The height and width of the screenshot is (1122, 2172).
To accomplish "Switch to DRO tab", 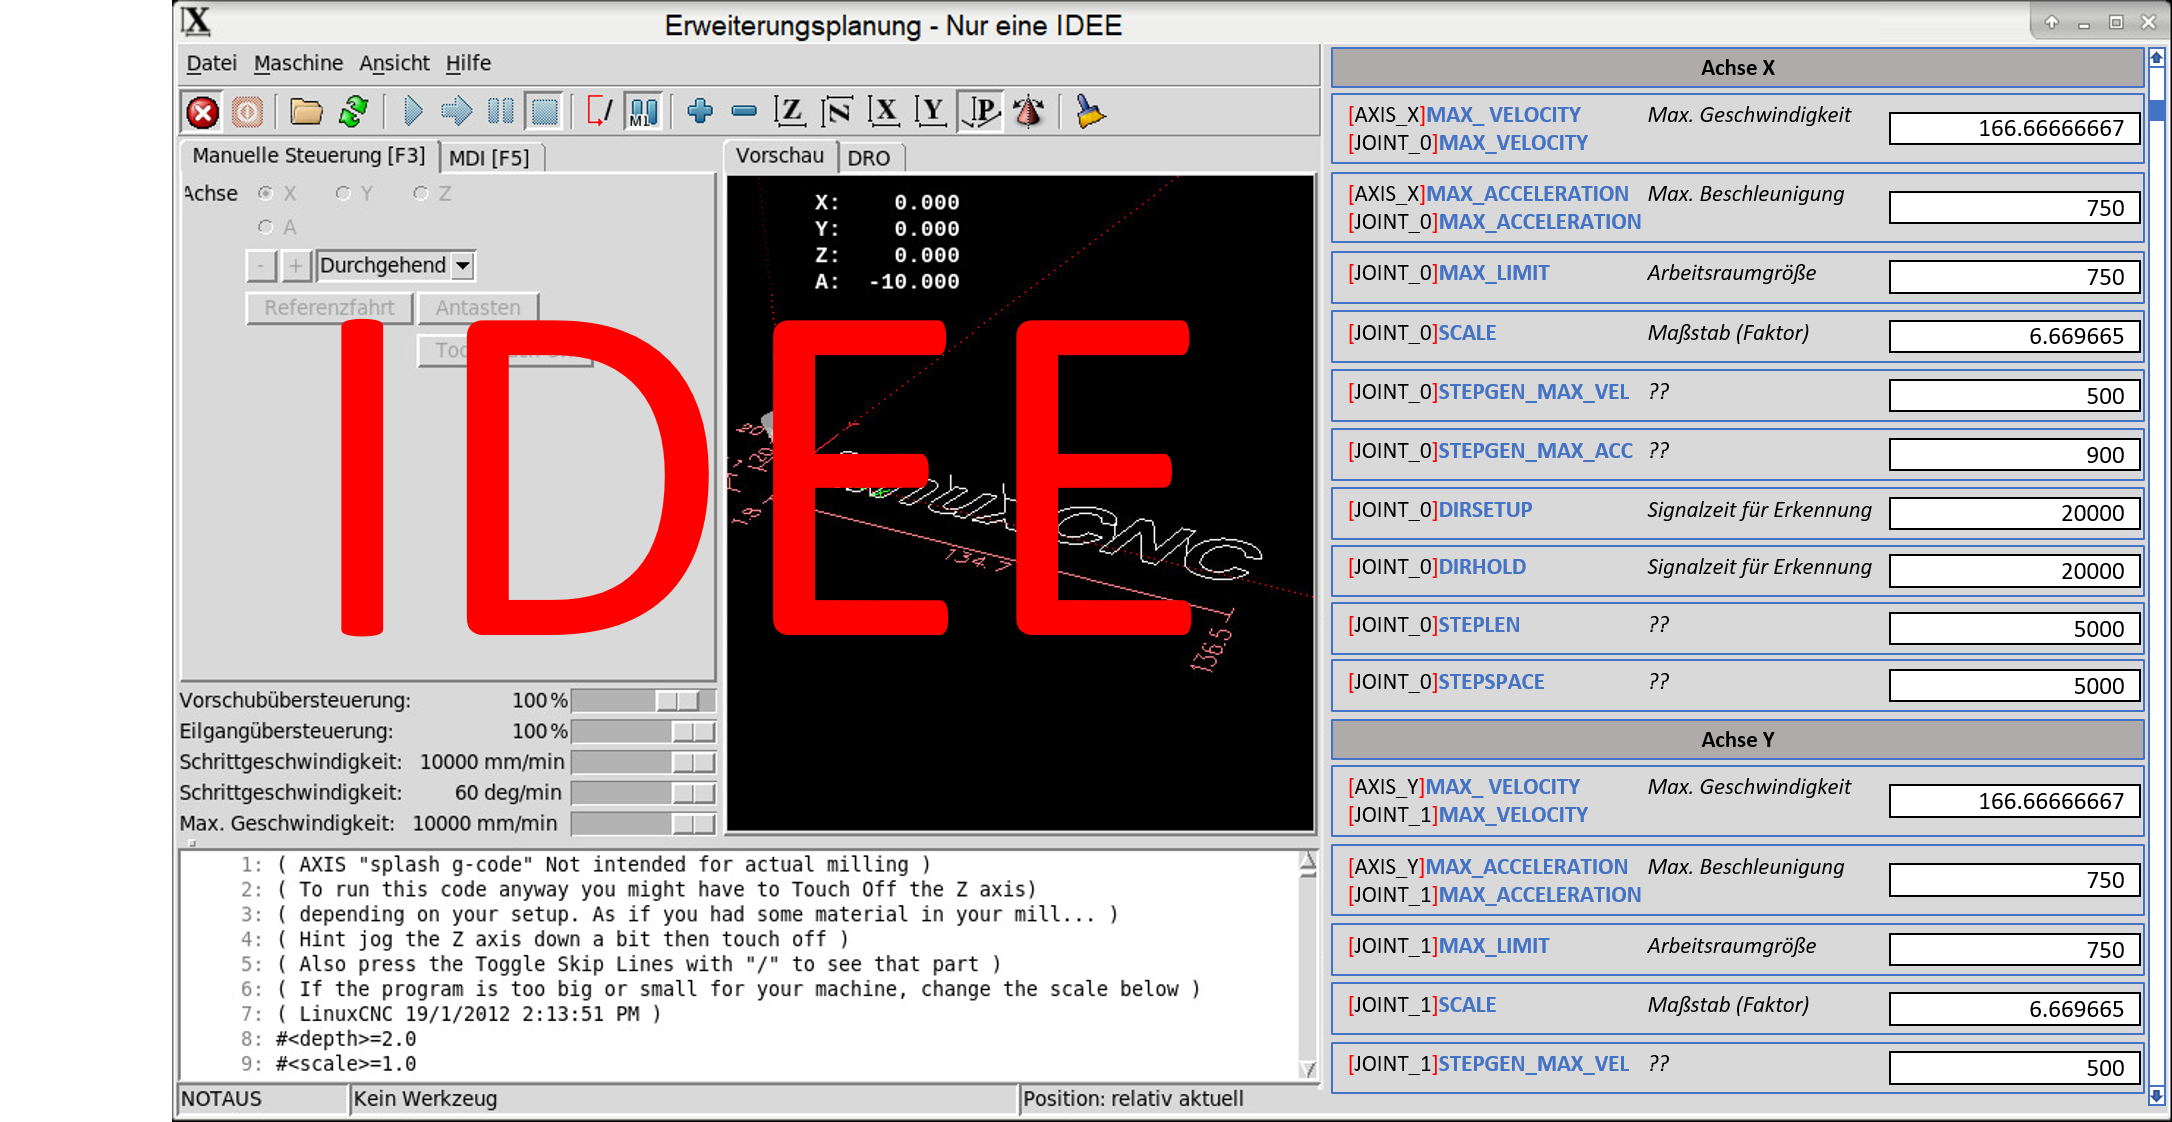I will pyautogui.click(x=868, y=158).
